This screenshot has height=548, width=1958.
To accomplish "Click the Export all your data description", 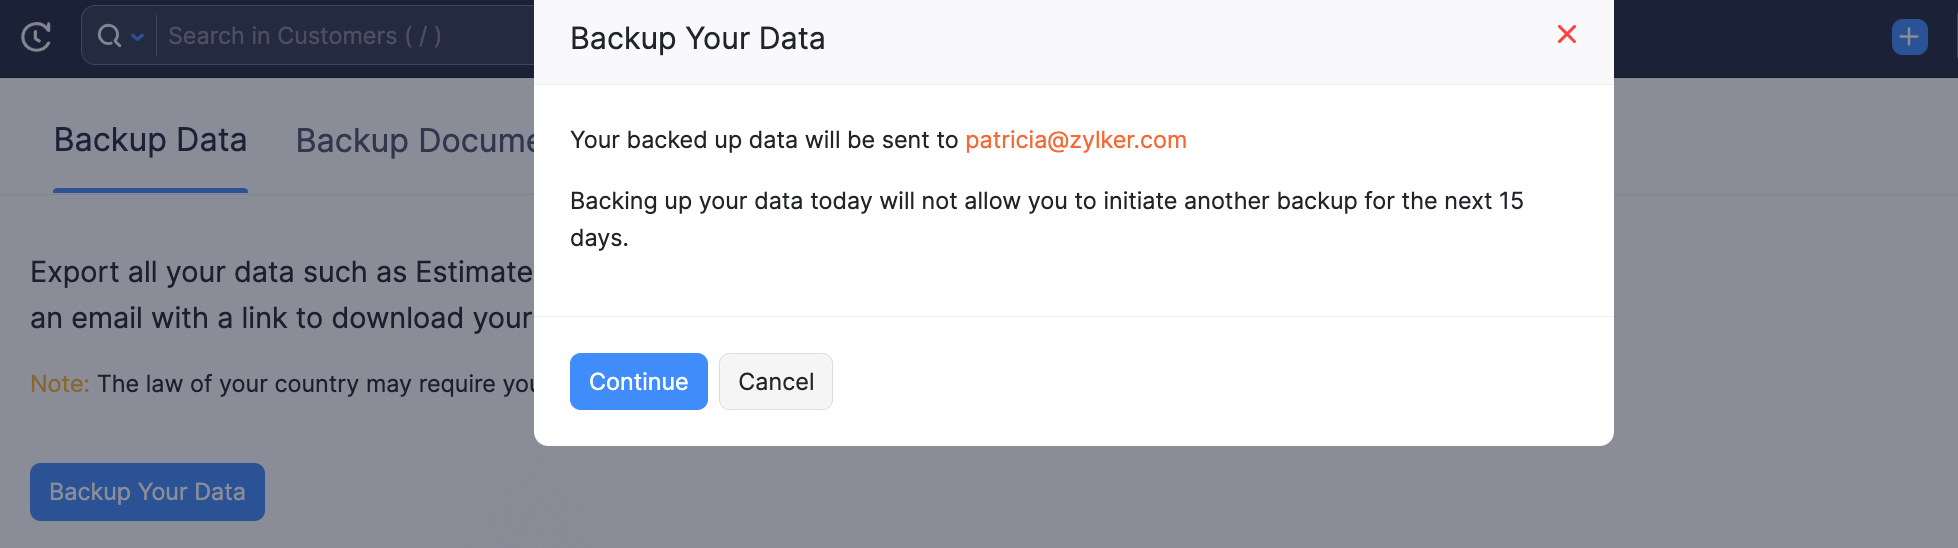I will (x=281, y=272).
